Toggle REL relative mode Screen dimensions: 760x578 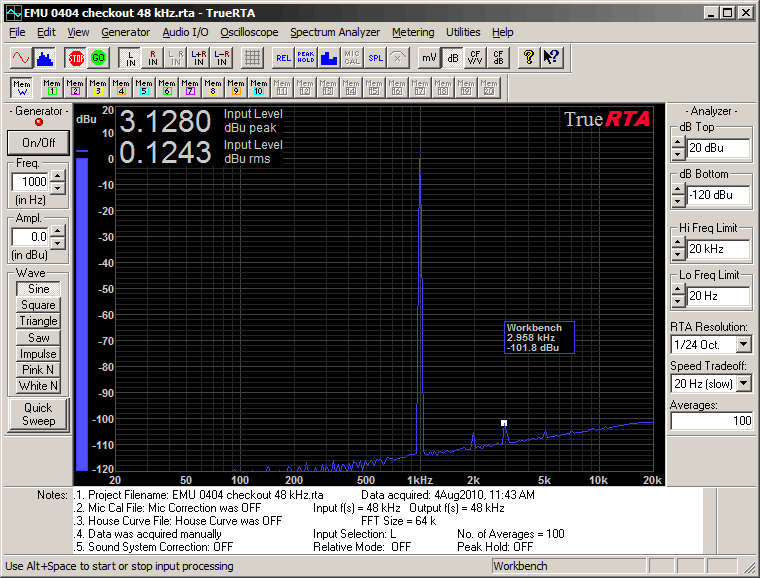tap(283, 58)
